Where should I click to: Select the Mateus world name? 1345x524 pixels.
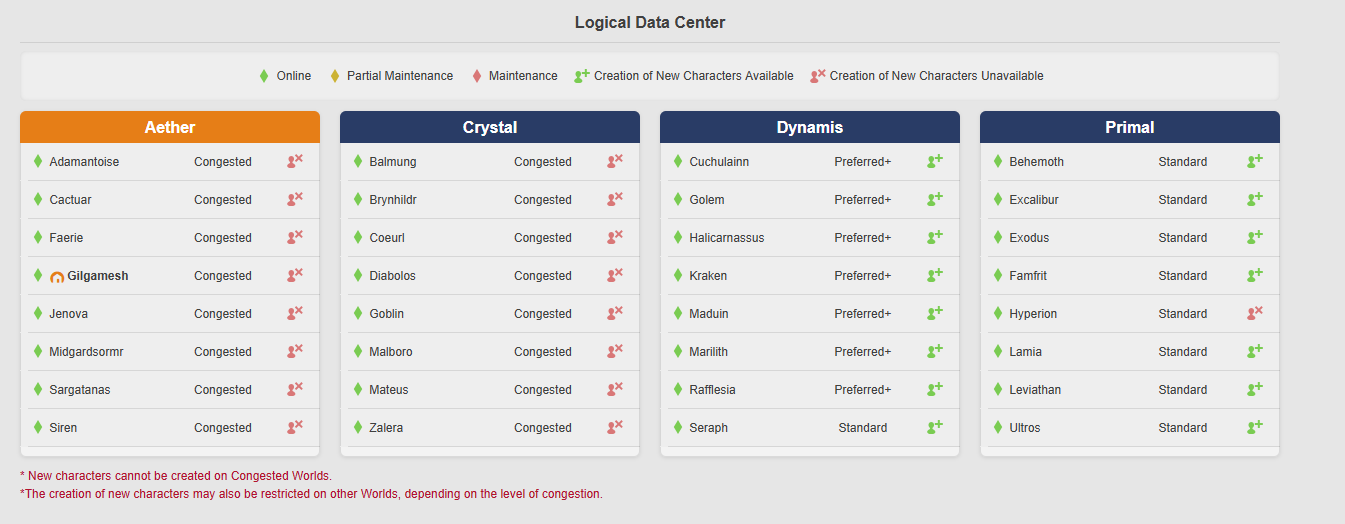coord(389,390)
